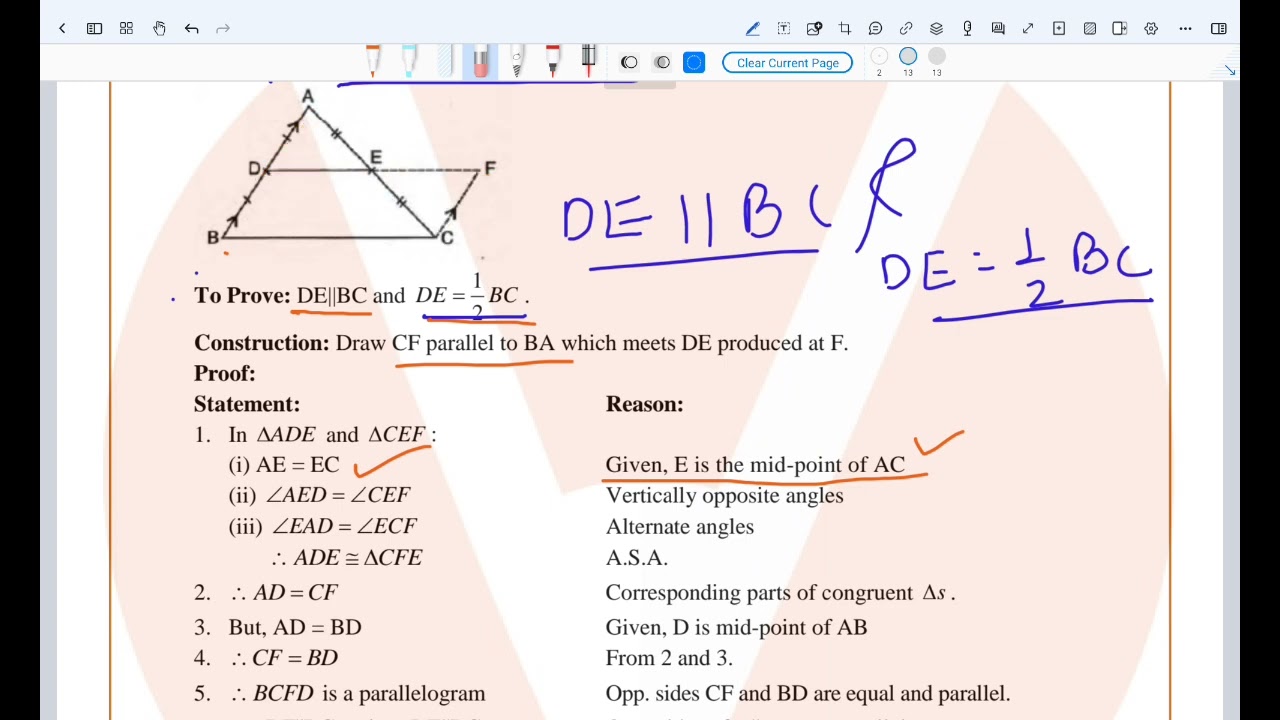This screenshot has width=1280, height=720.
Task: Change the page background template icon
Action: (x=1090, y=29)
